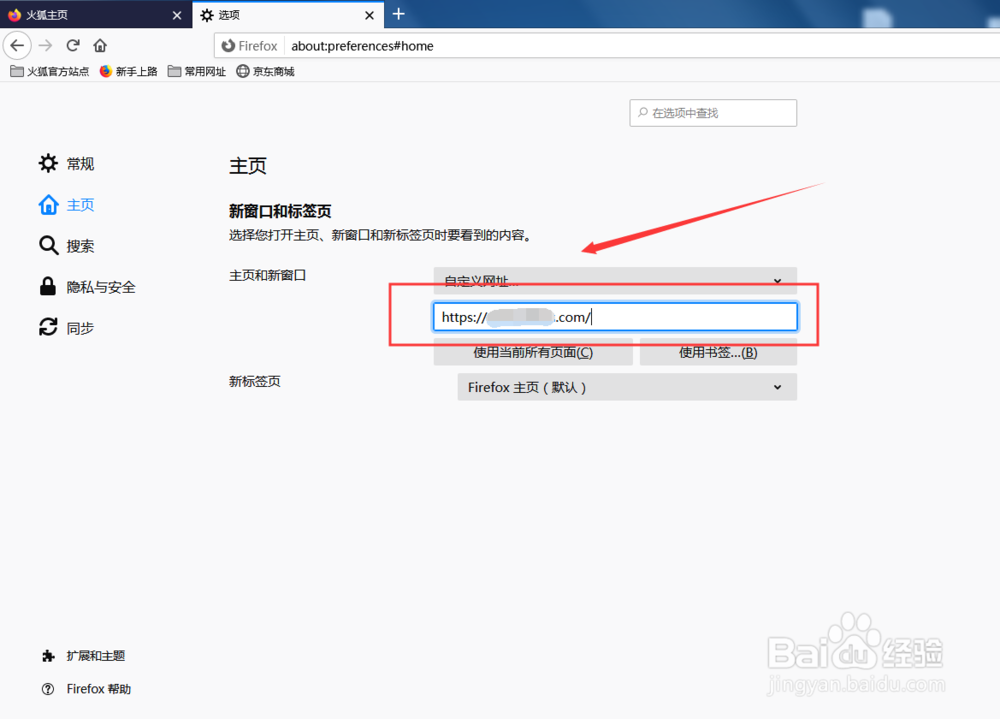Select the 主页 home icon in sidebar
Screen dimensions: 1000x719
48,204
